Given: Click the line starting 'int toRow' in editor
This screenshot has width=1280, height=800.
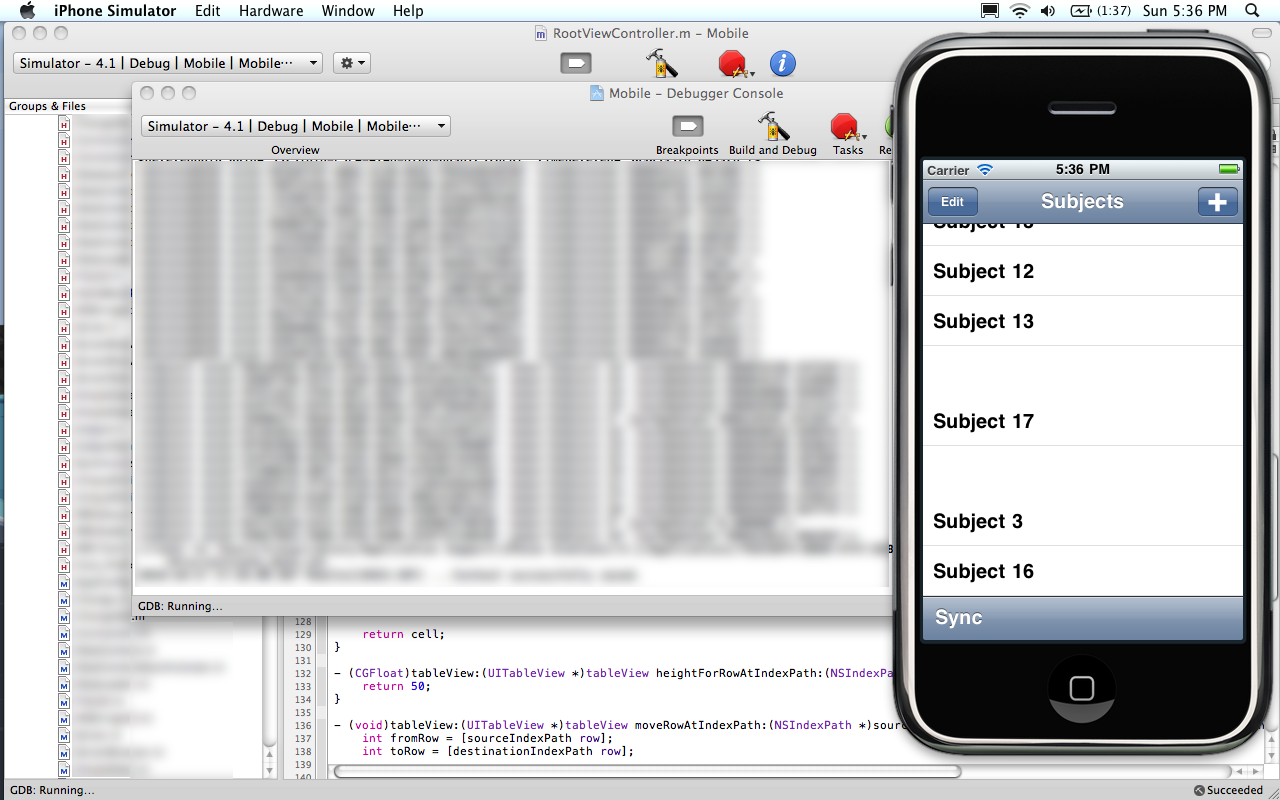Looking at the screenshot, I should [x=497, y=751].
